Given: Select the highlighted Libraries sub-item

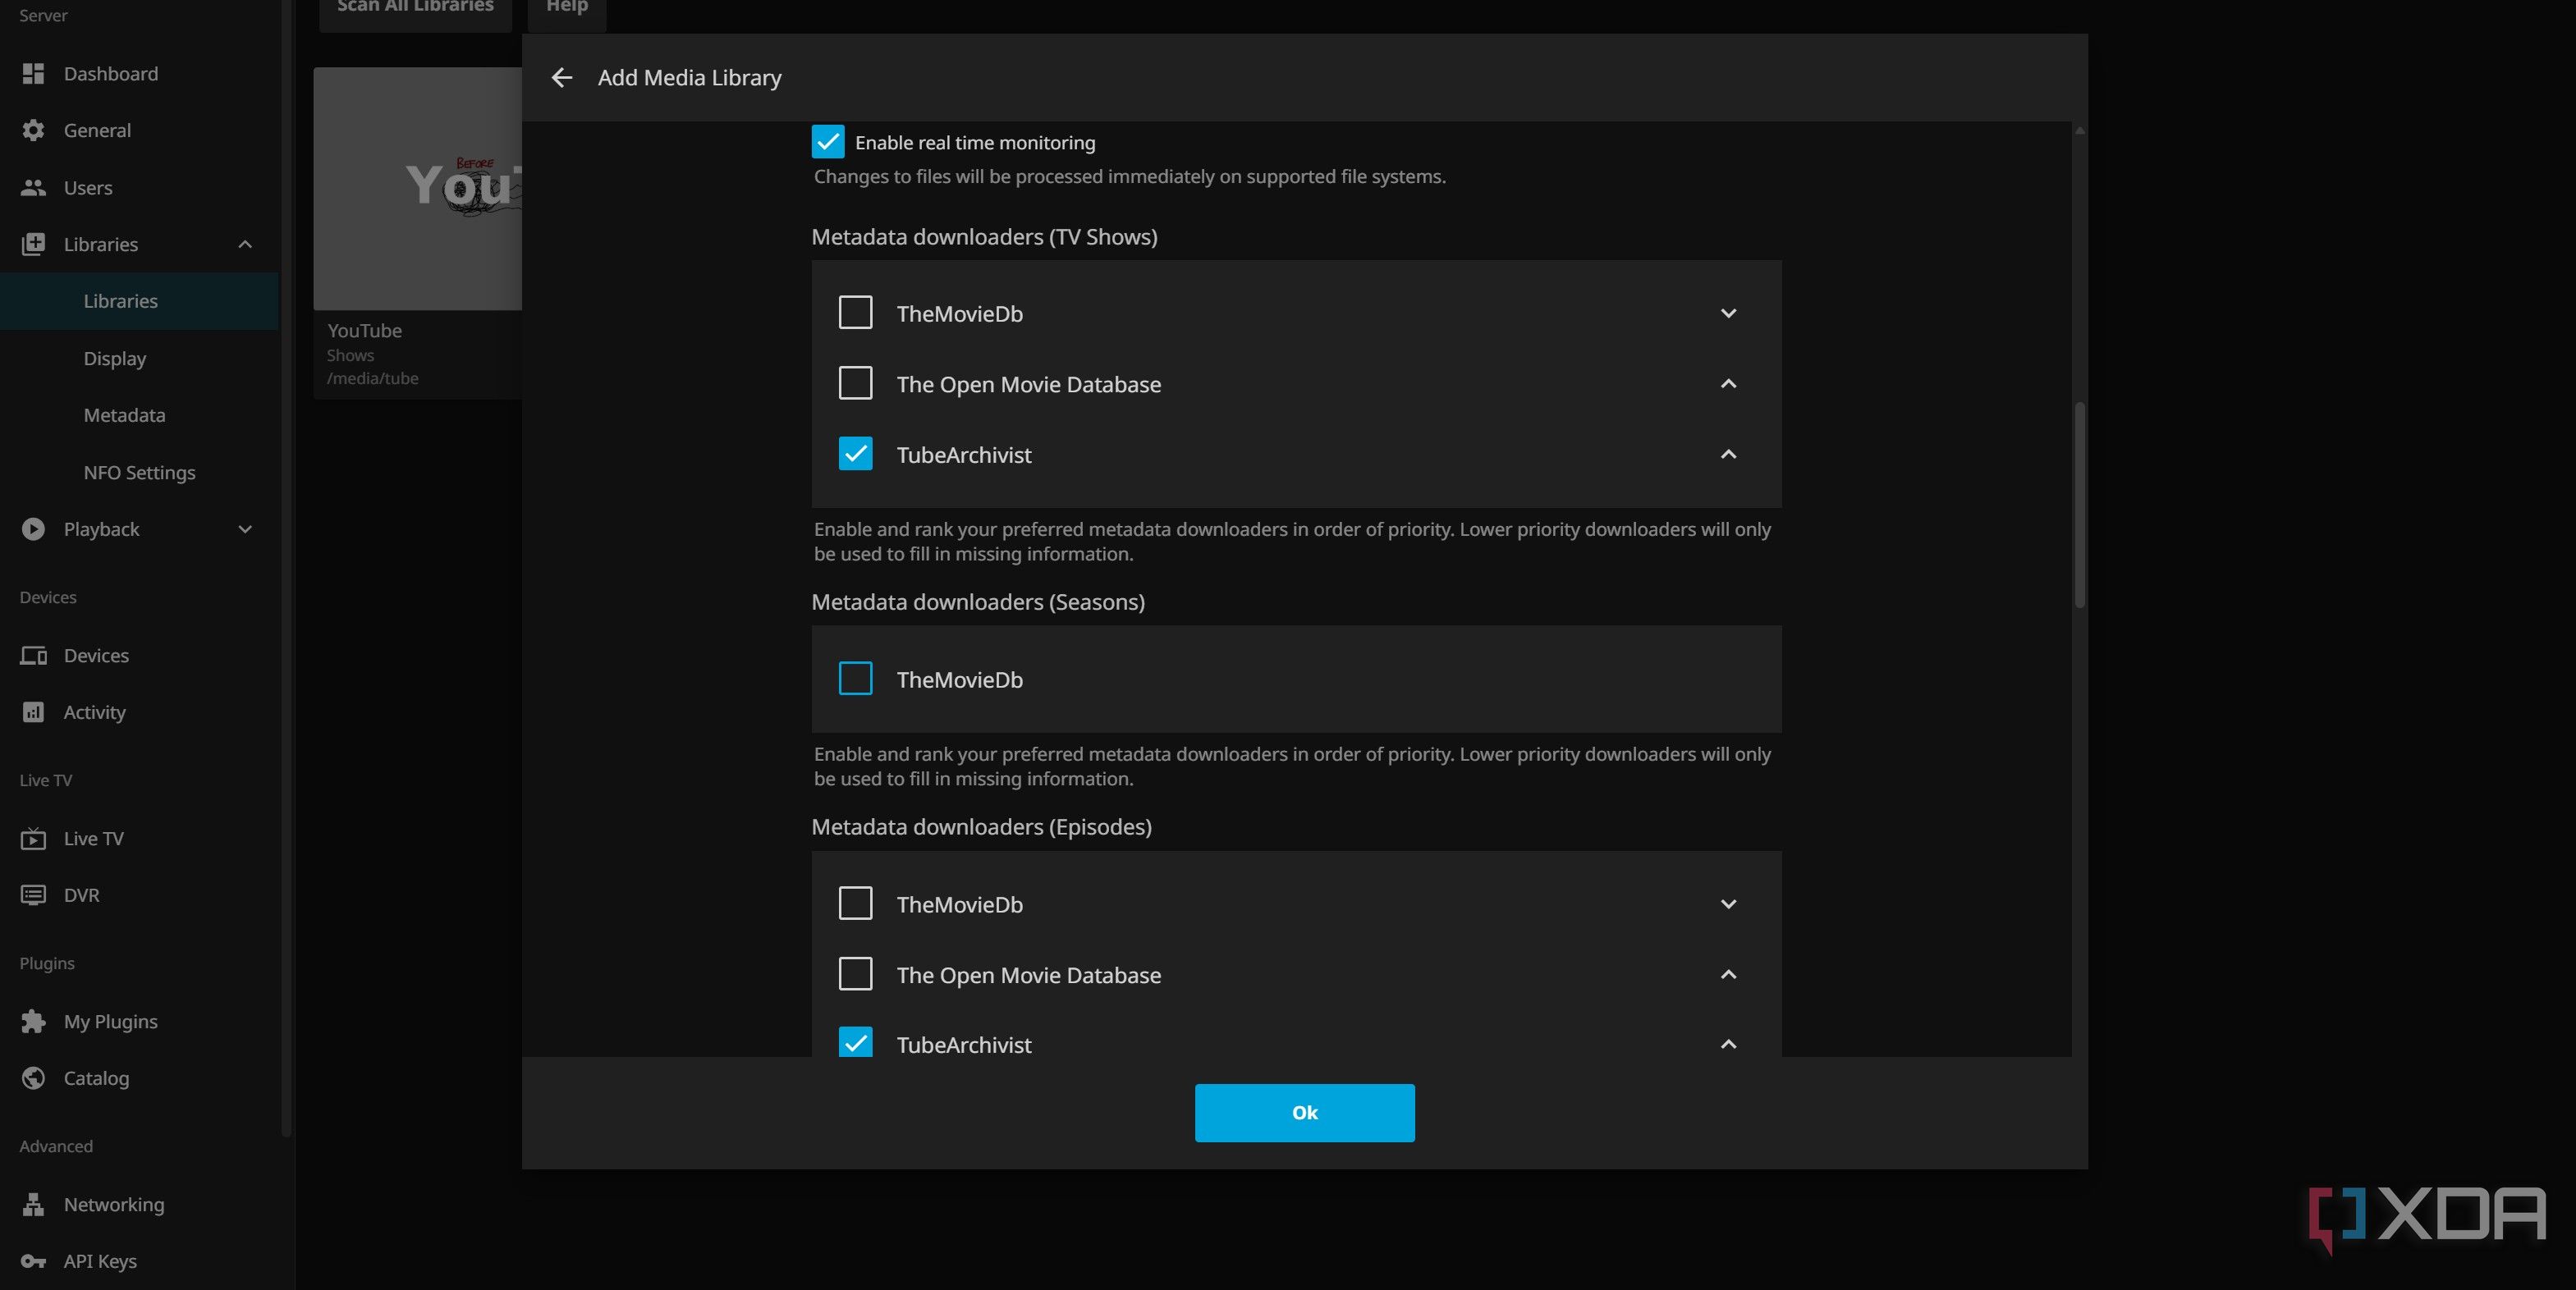Looking at the screenshot, I should [139, 302].
